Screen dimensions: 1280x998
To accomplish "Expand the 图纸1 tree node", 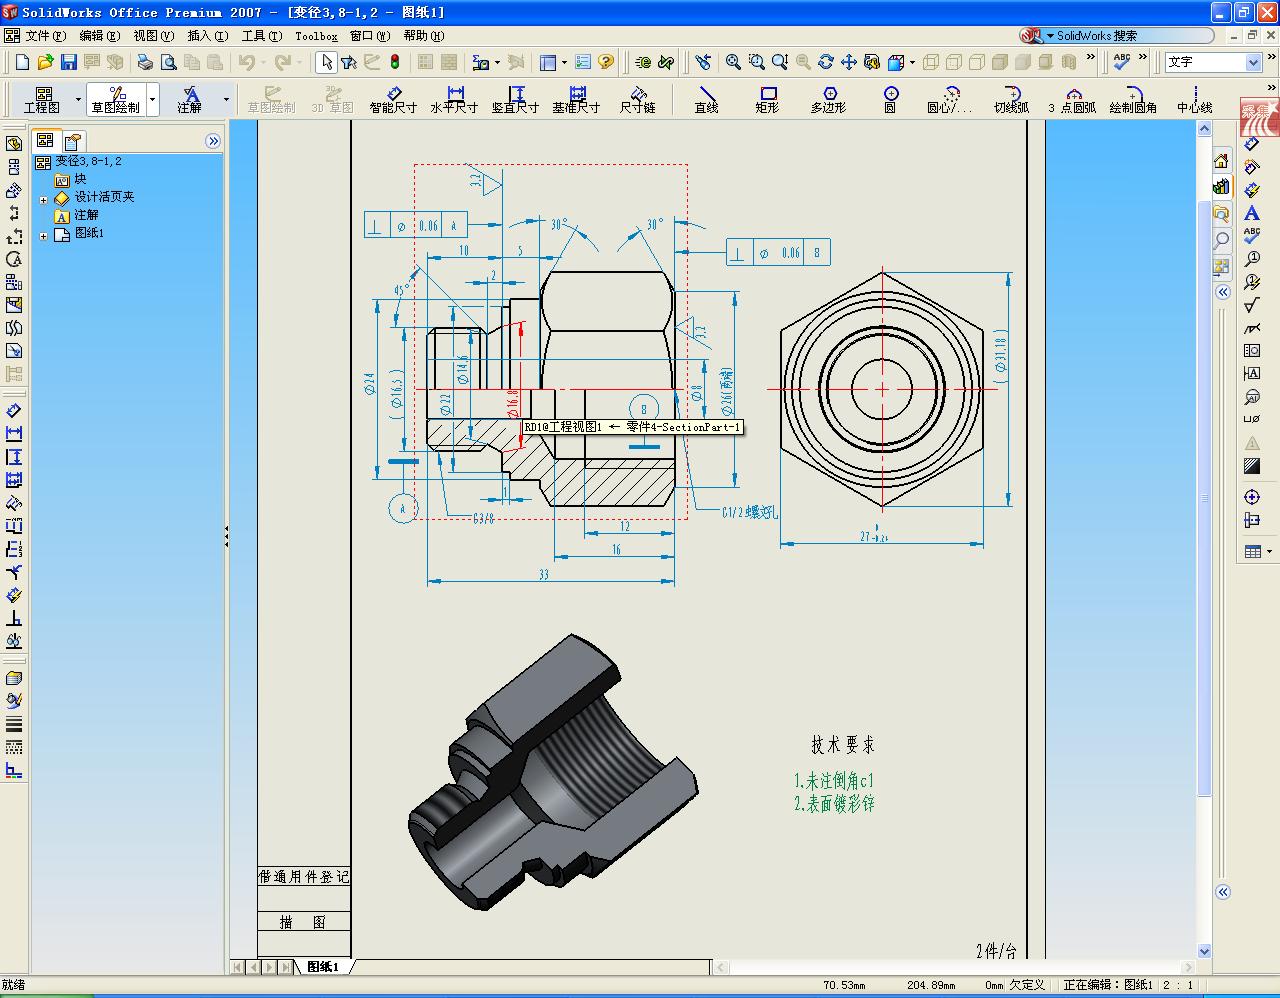I will click(44, 236).
